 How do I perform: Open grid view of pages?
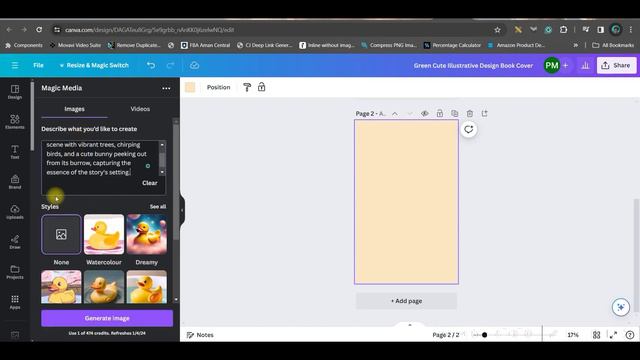point(596,335)
